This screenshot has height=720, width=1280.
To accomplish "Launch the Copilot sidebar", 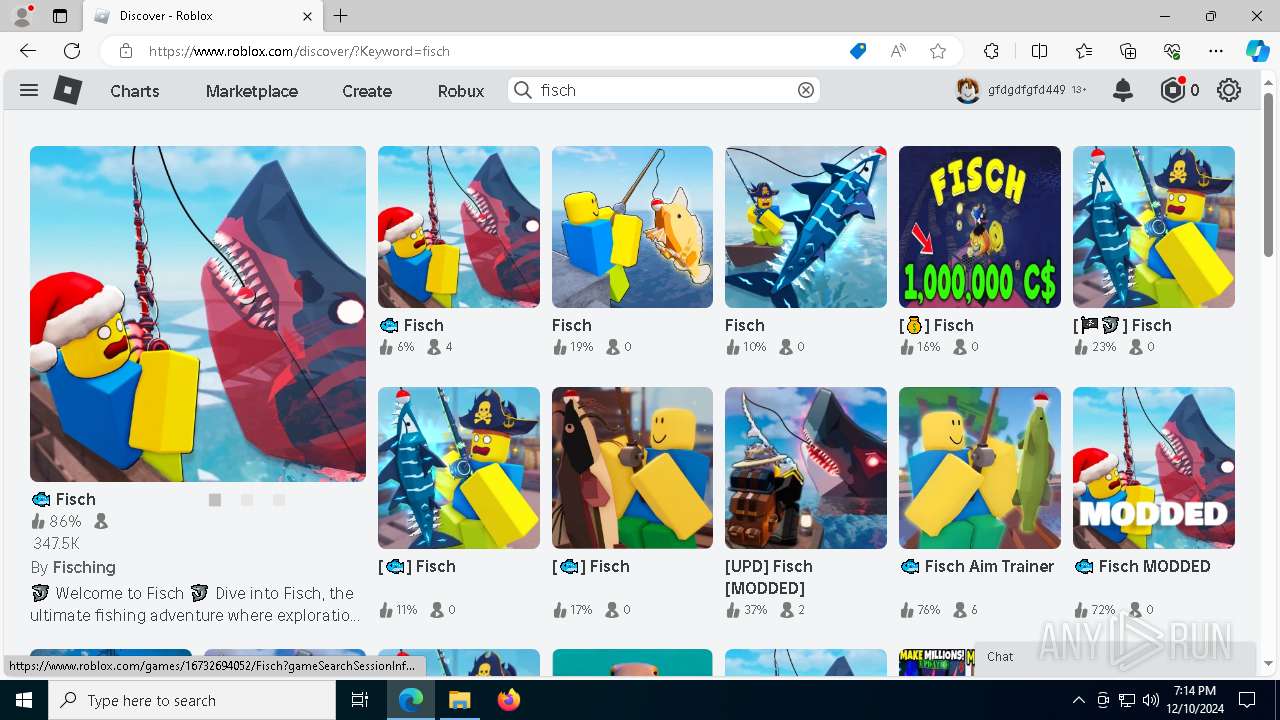I will click(1257, 51).
